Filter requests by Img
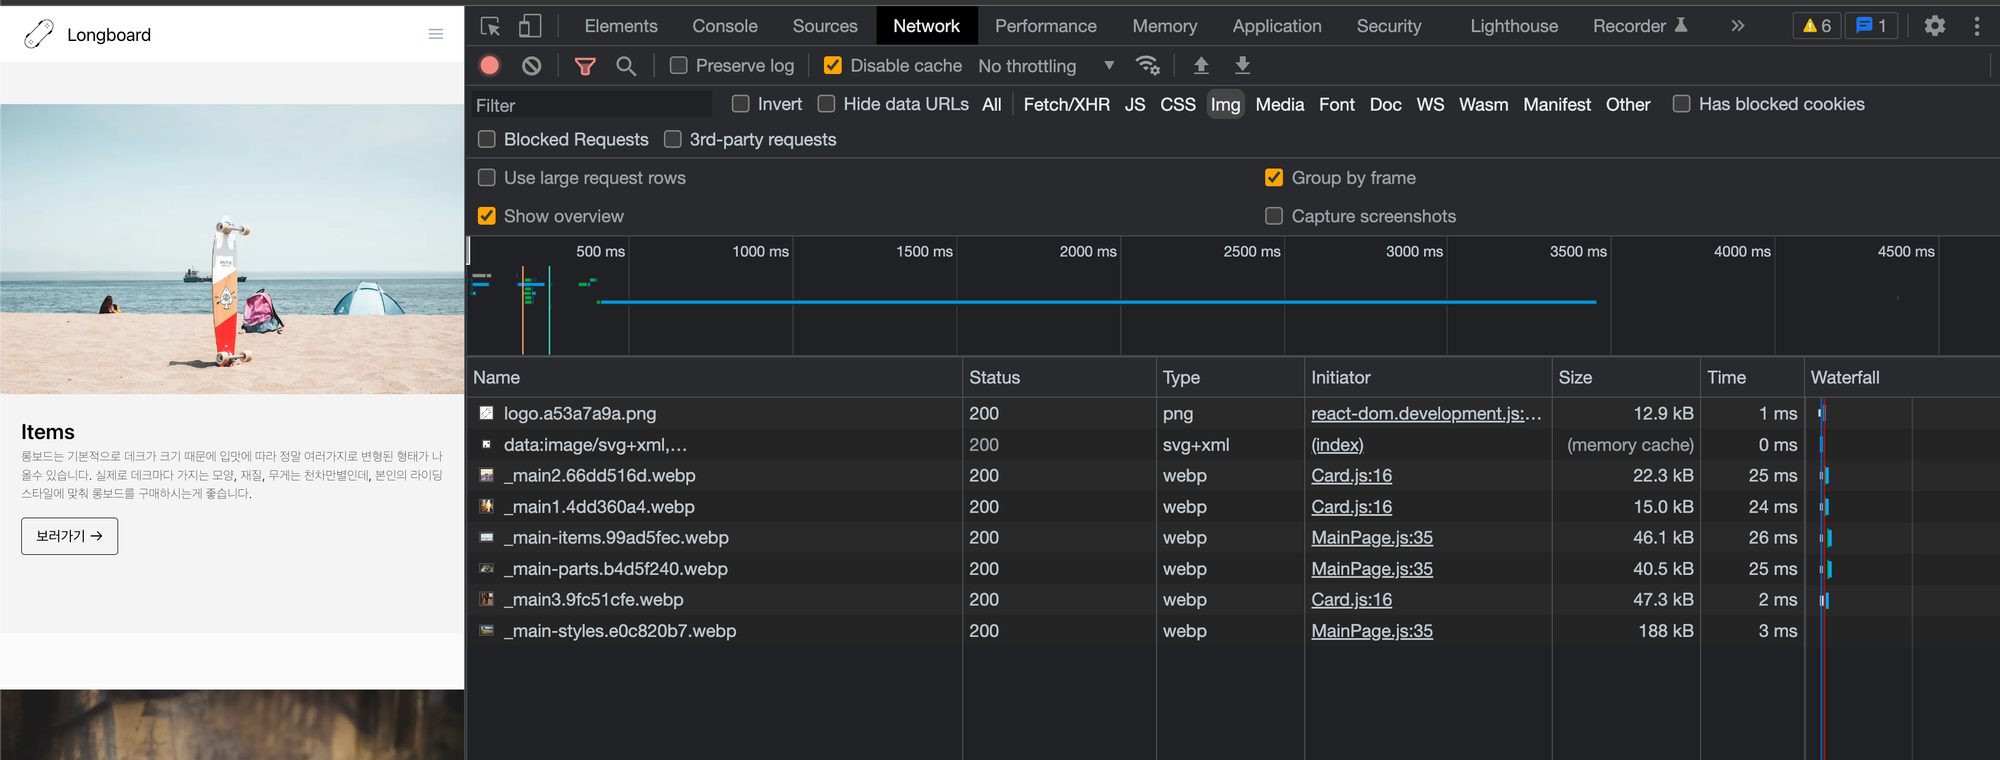This screenshot has height=760, width=2000. click(x=1225, y=104)
